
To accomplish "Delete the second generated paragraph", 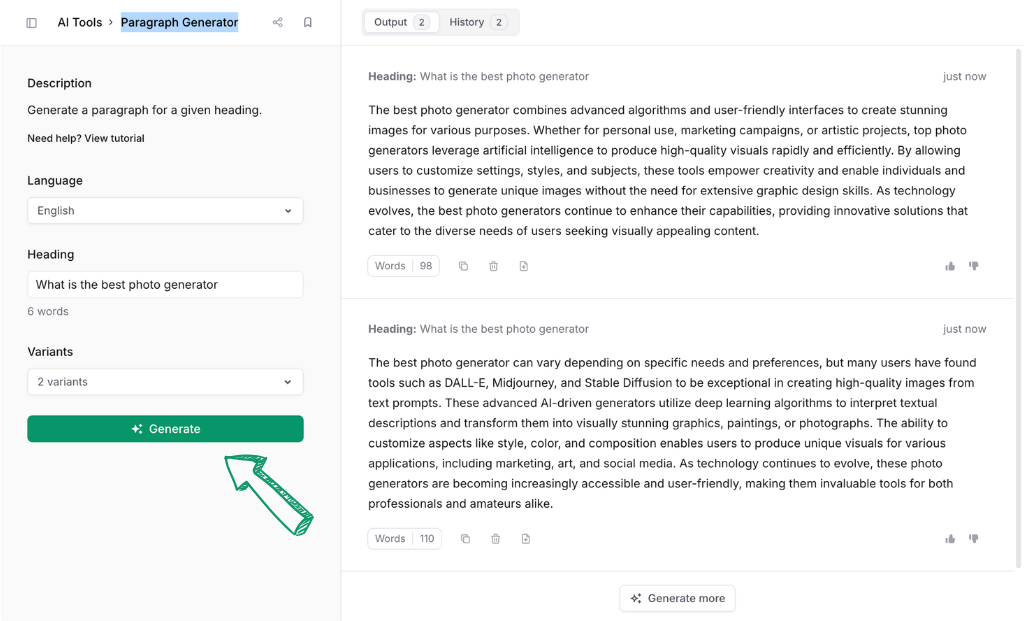I will point(496,539).
